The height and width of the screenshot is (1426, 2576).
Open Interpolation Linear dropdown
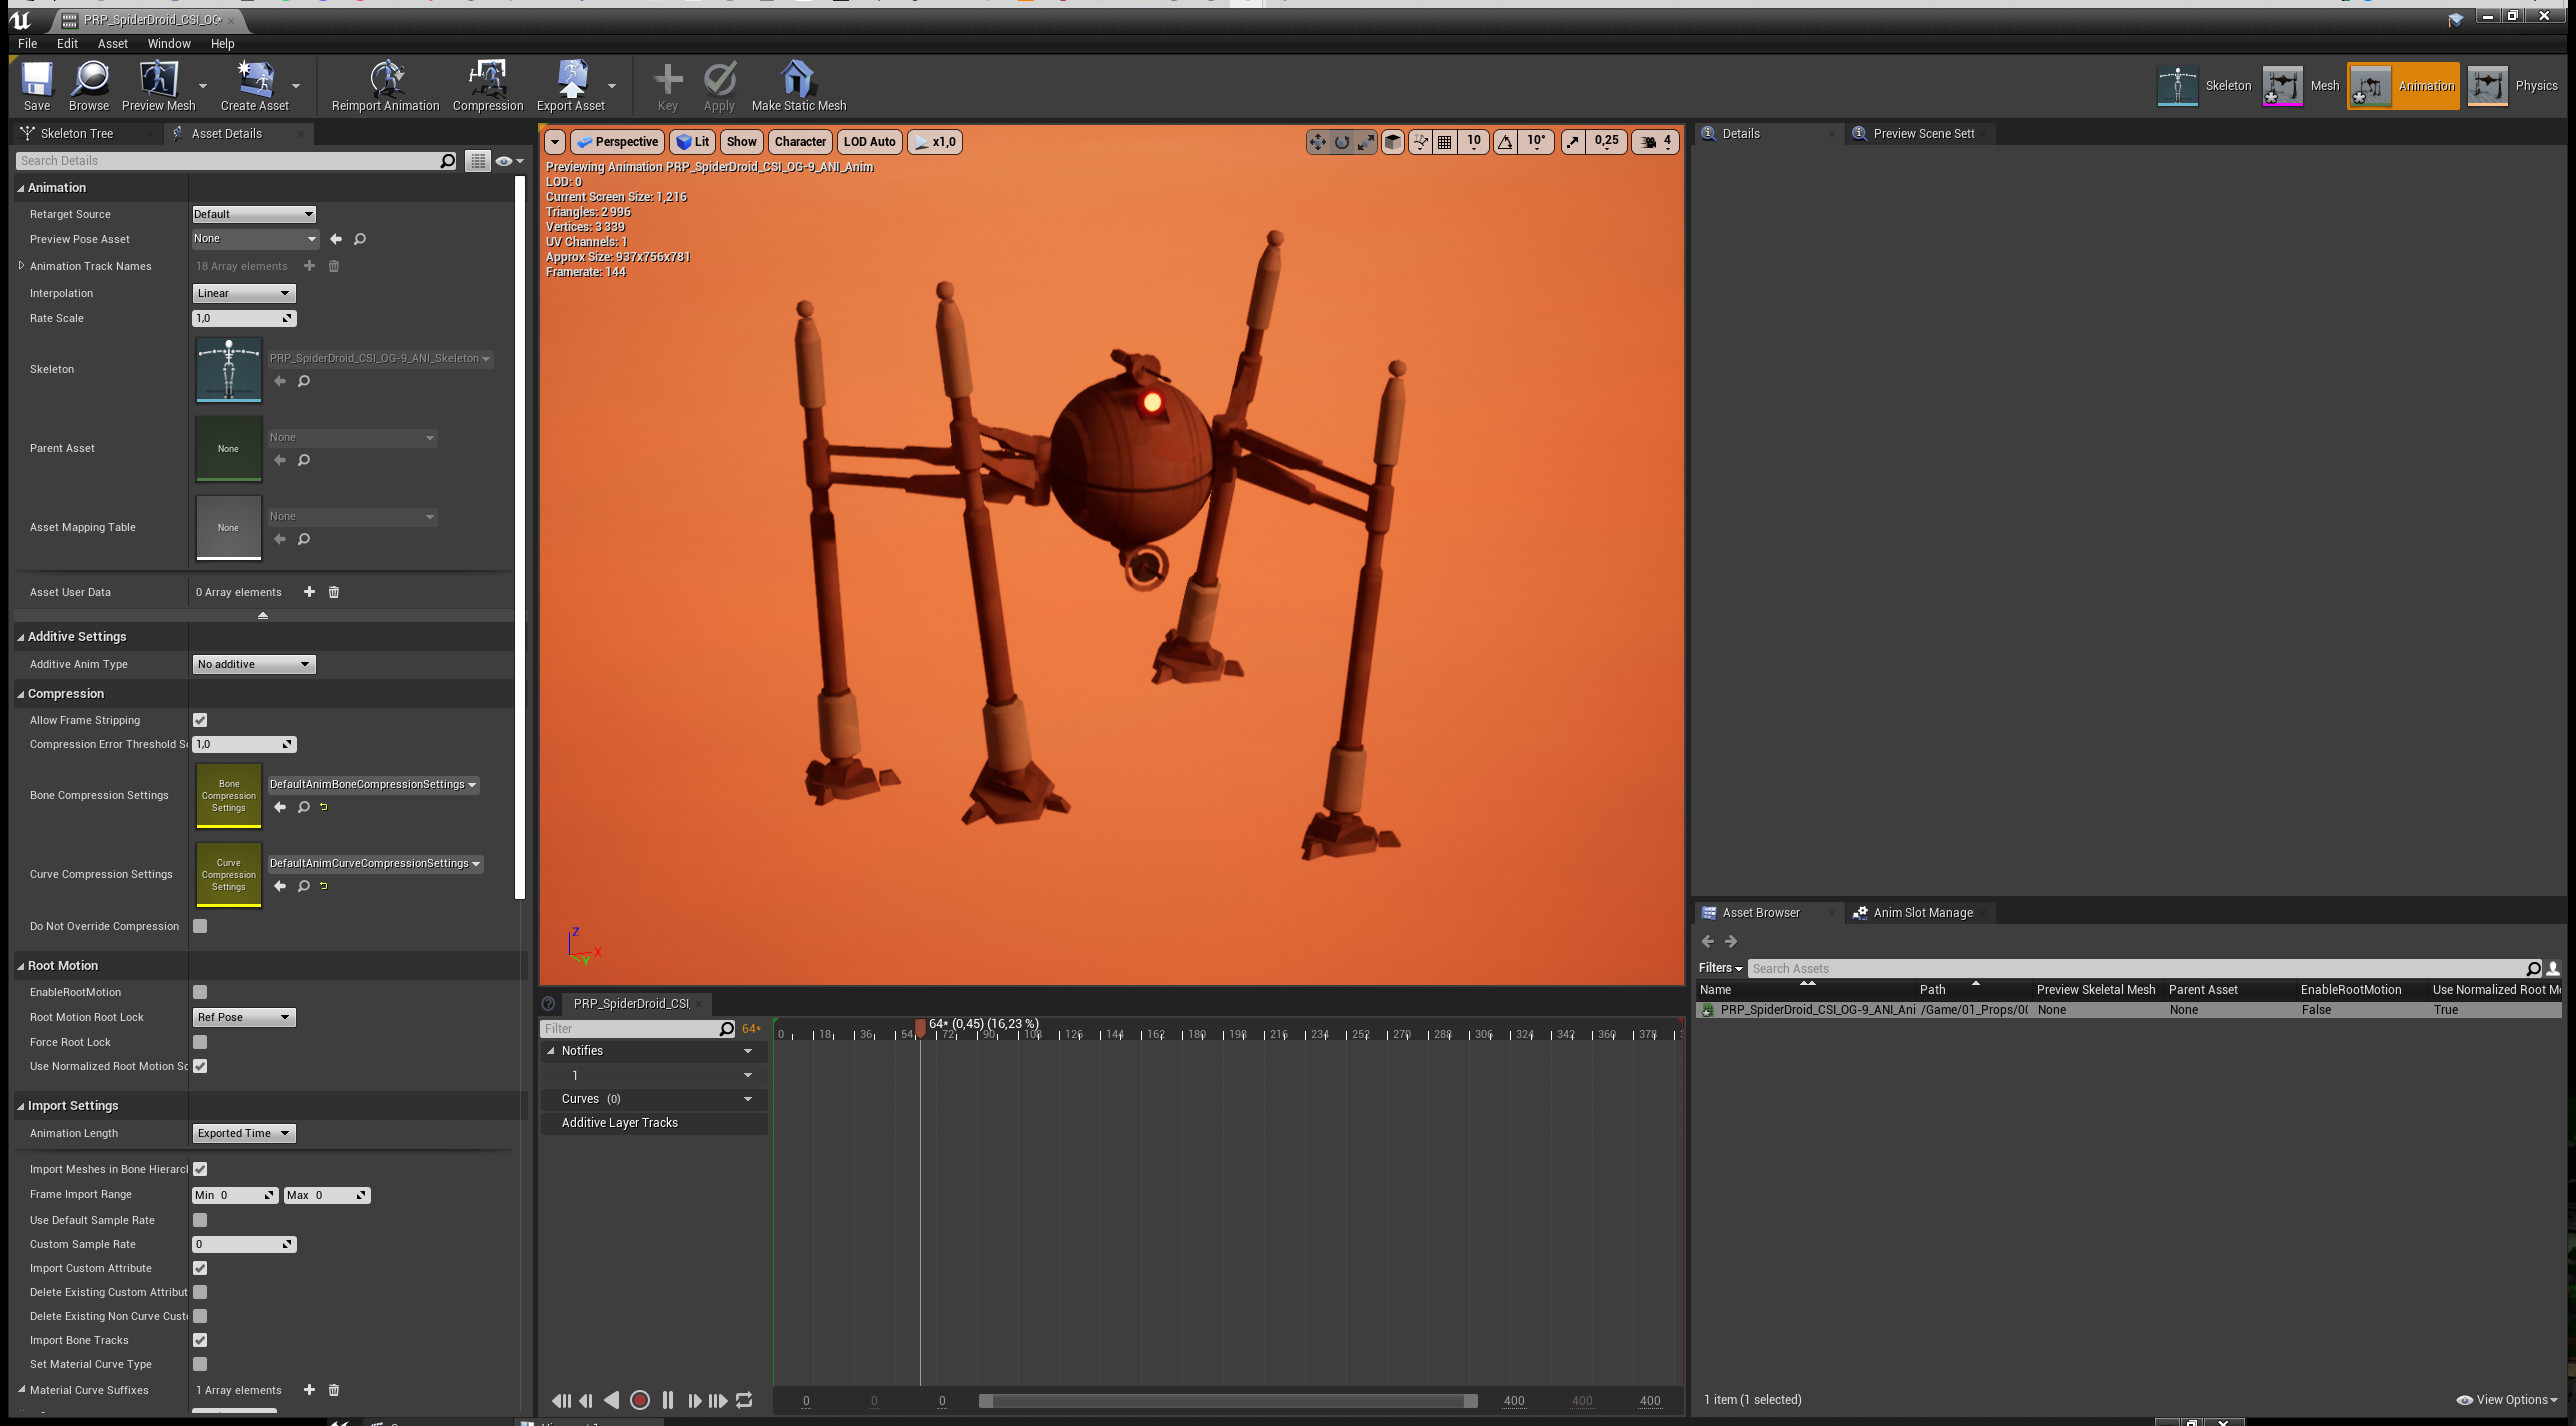click(x=244, y=293)
